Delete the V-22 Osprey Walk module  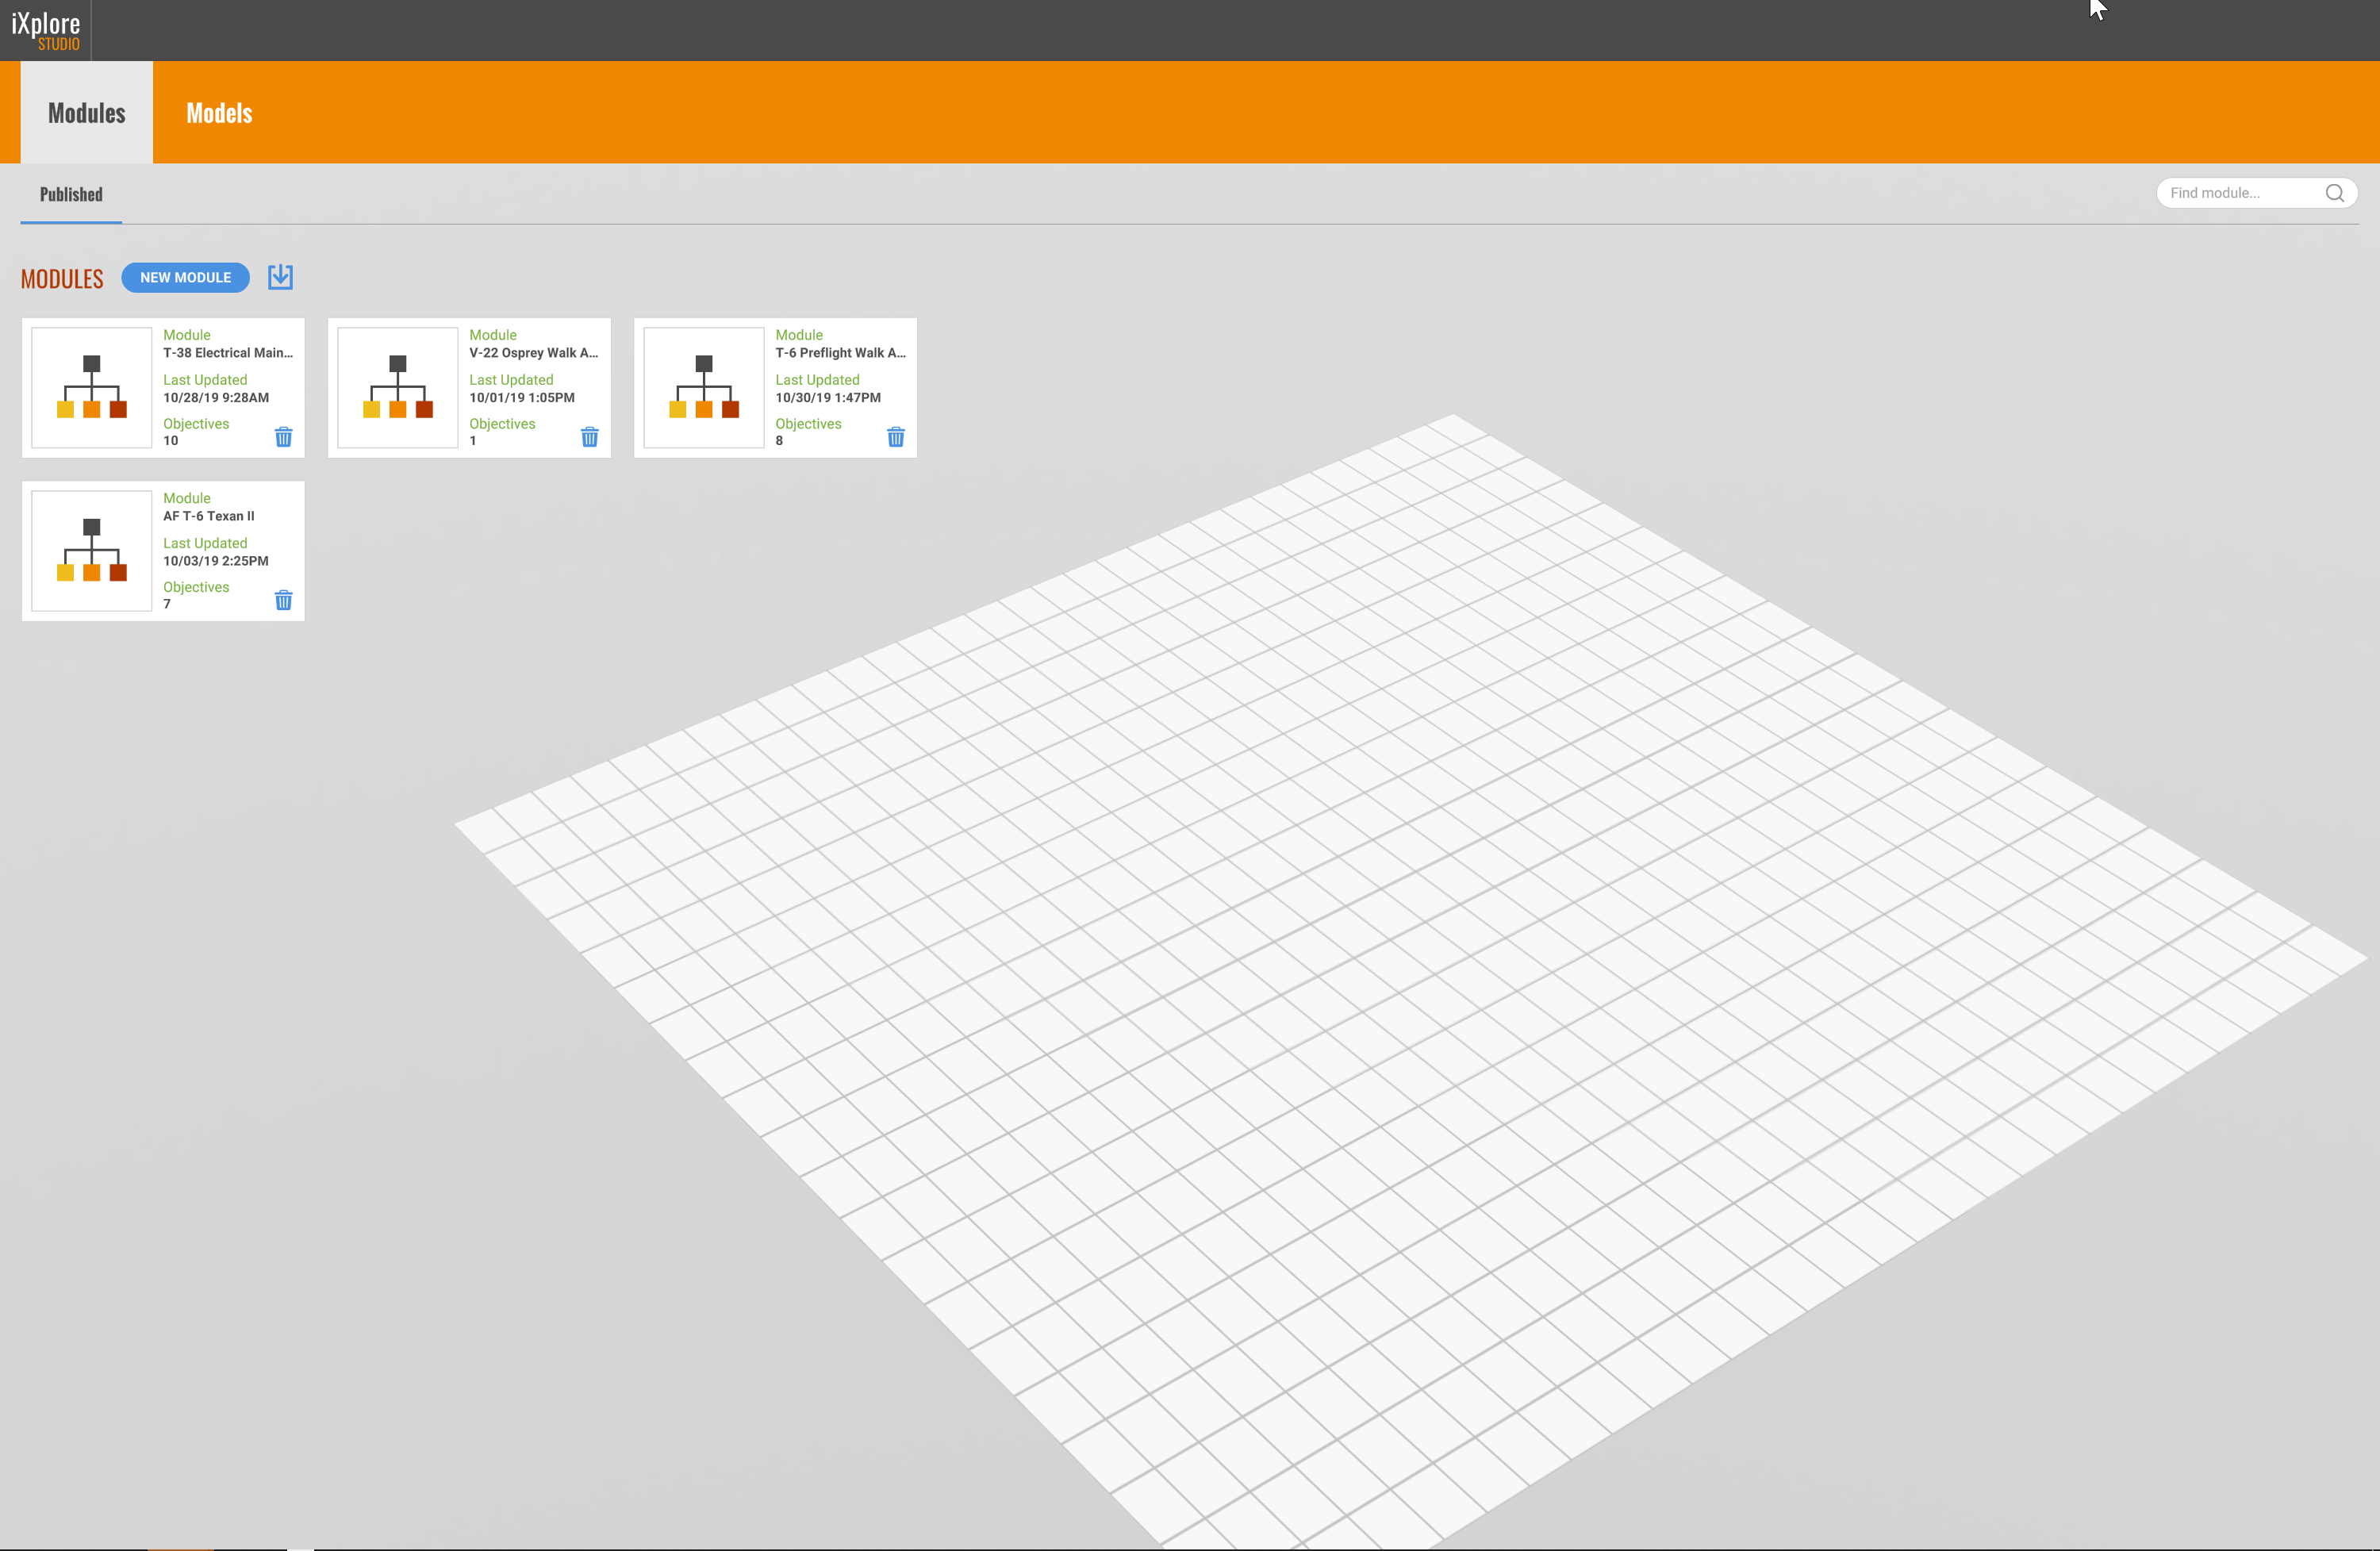pos(590,437)
